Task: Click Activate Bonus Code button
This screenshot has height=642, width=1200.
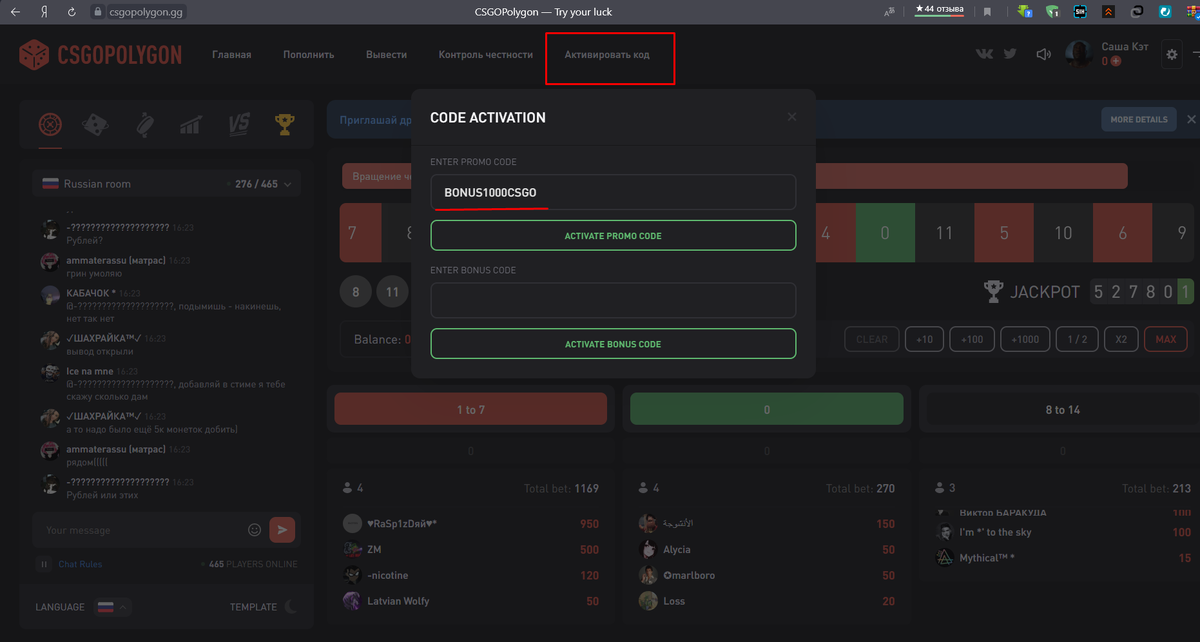Action: coord(613,344)
